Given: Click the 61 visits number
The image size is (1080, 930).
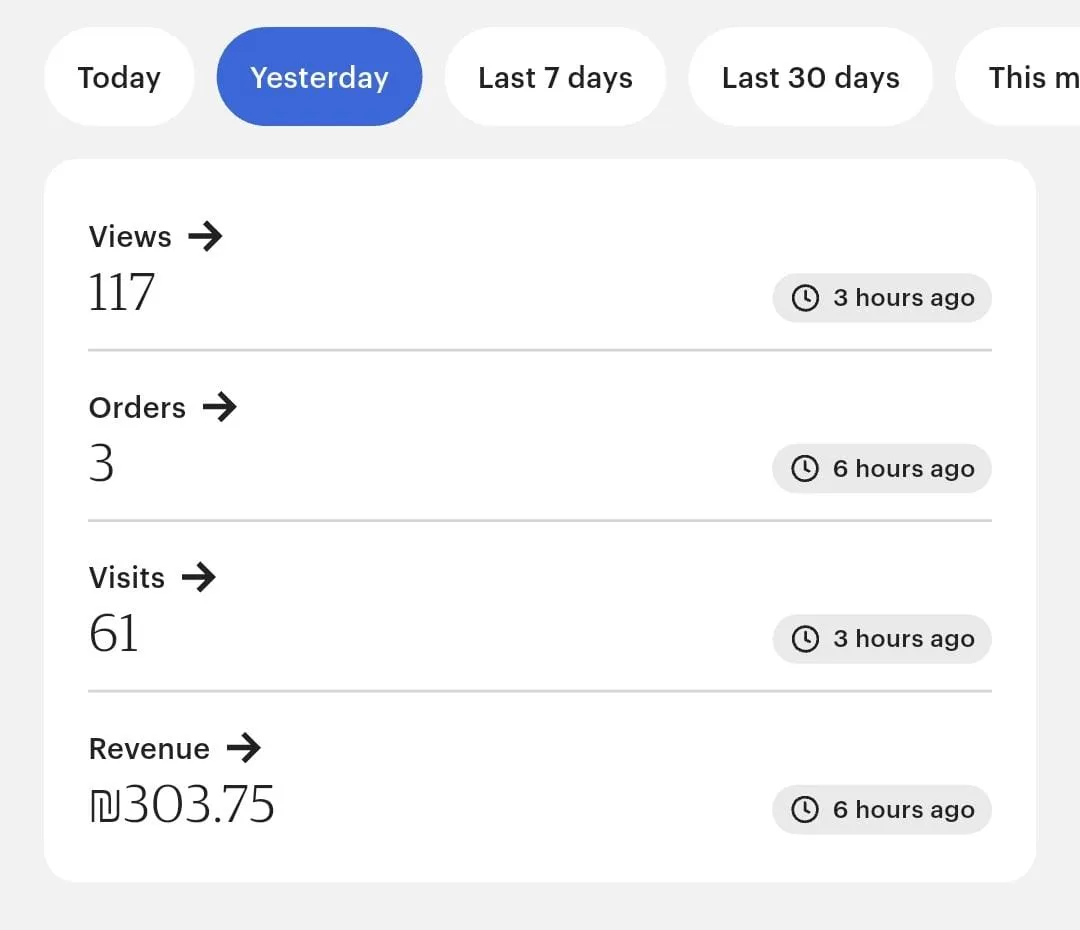Looking at the screenshot, I should 114,634.
